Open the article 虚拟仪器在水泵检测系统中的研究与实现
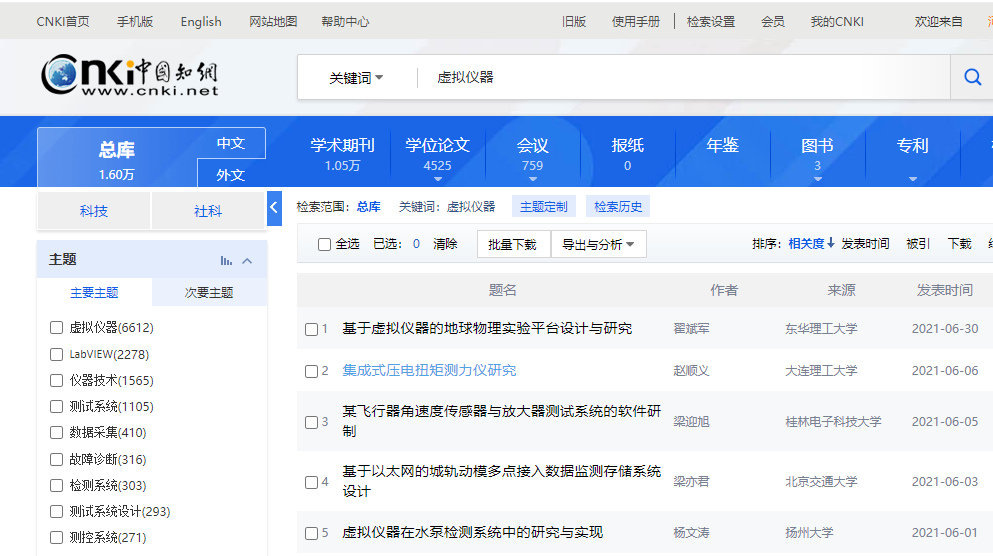The image size is (993, 556). 472,533
